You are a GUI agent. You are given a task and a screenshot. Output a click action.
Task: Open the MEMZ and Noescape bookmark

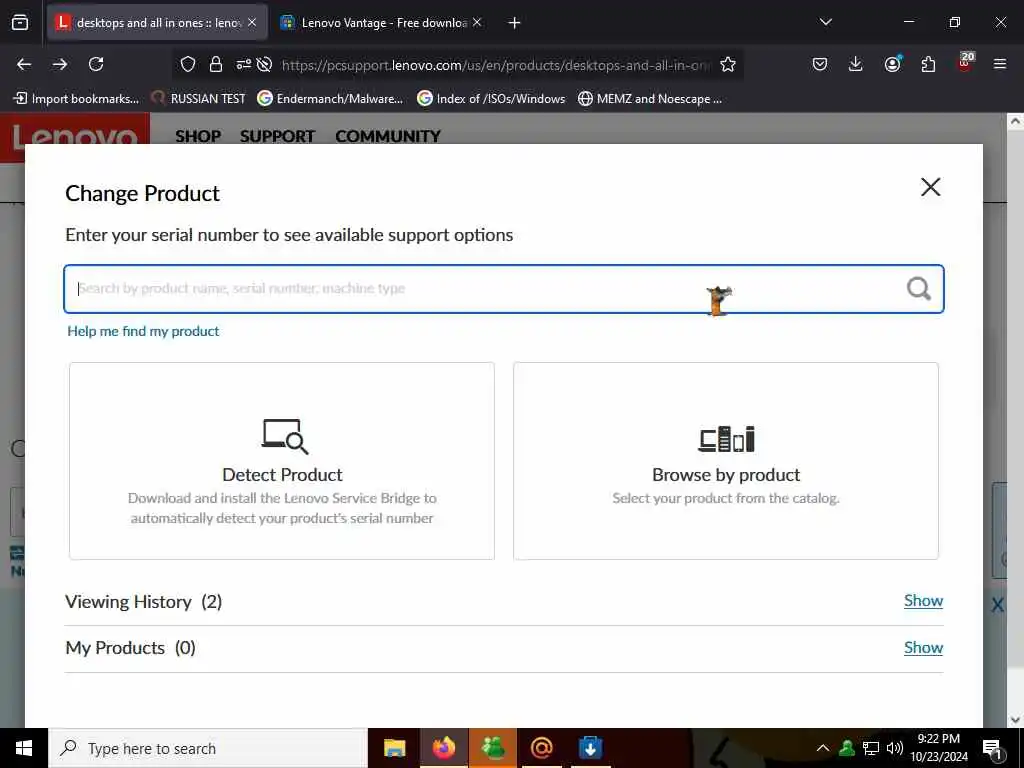point(650,99)
